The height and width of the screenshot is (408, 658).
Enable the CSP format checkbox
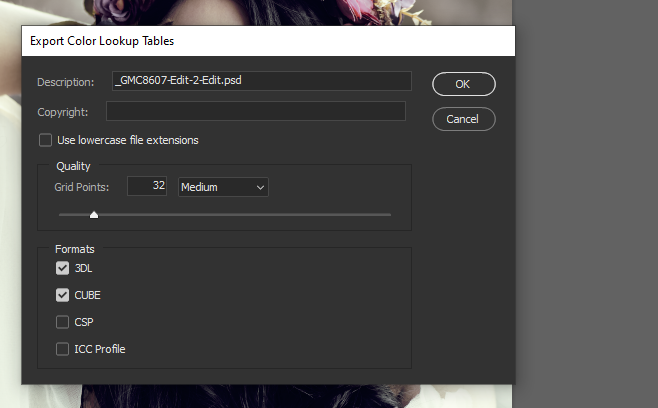(63, 322)
